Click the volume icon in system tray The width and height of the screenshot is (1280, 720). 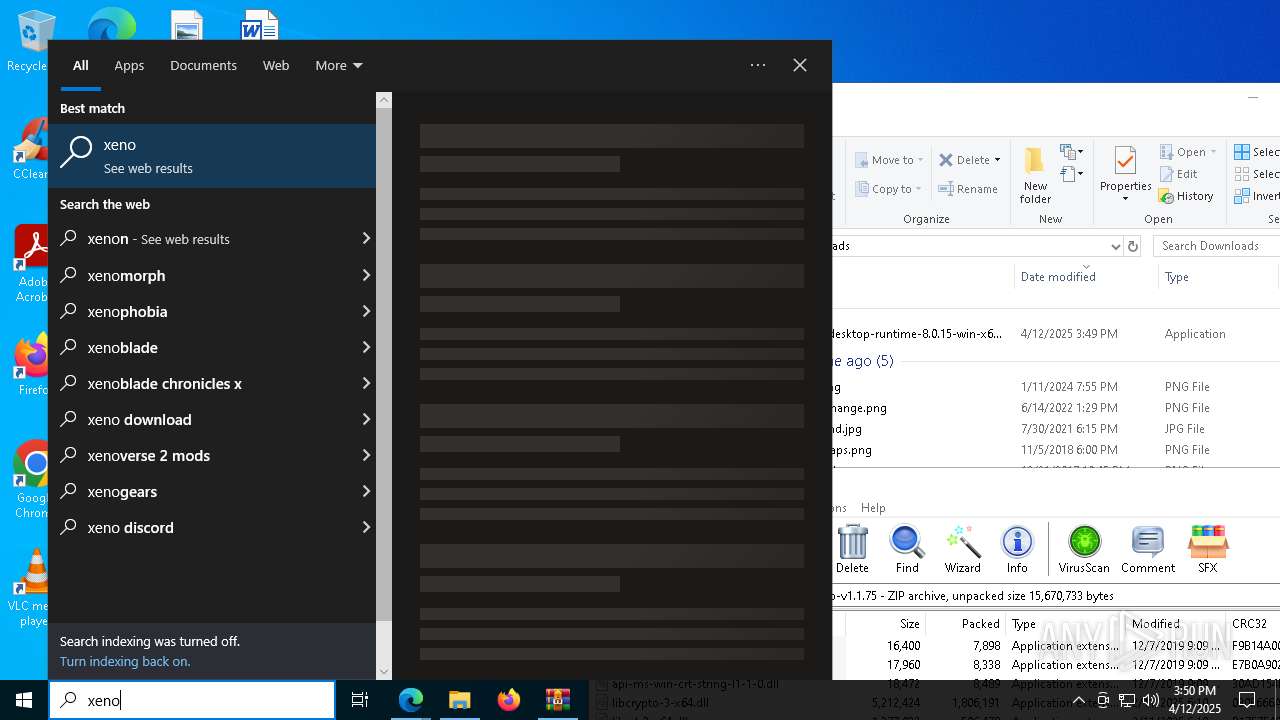tap(1151, 700)
